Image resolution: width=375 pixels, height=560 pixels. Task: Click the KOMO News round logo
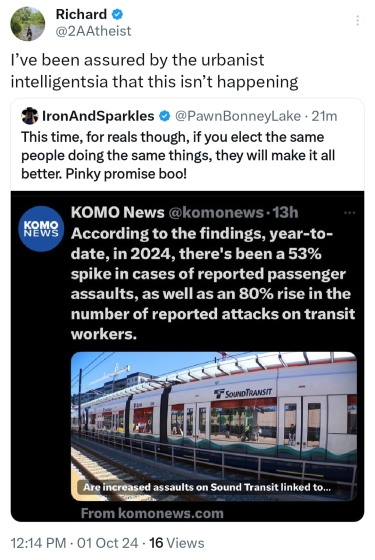pyautogui.click(x=41, y=229)
